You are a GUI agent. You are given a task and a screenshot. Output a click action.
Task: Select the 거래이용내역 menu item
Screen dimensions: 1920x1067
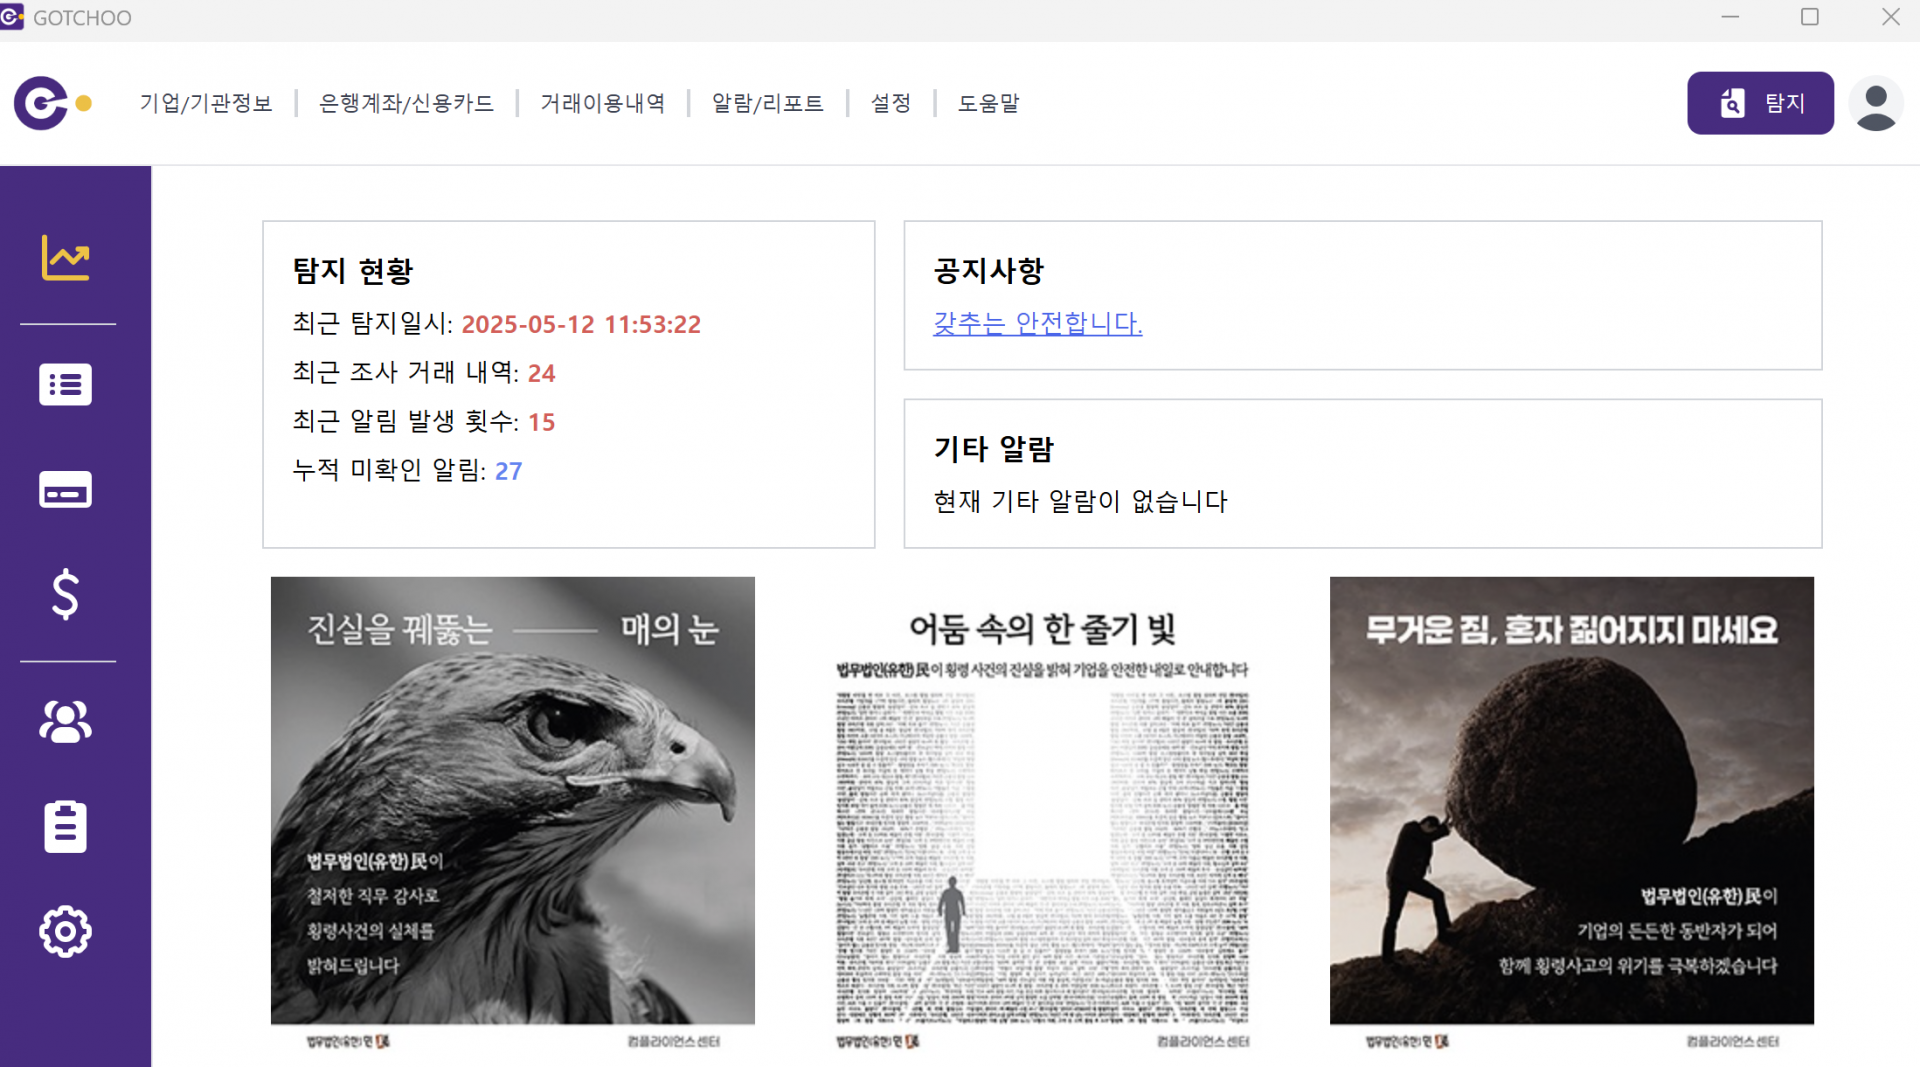coord(603,103)
